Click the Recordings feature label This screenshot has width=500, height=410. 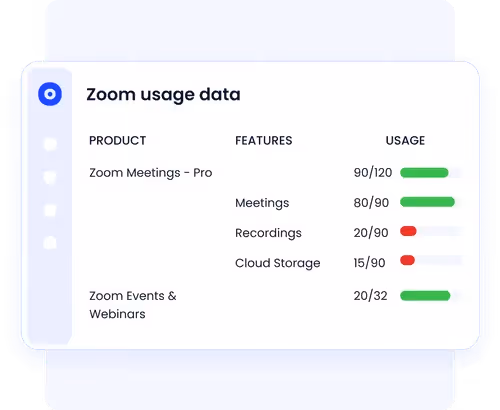pyautogui.click(x=268, y=233)
